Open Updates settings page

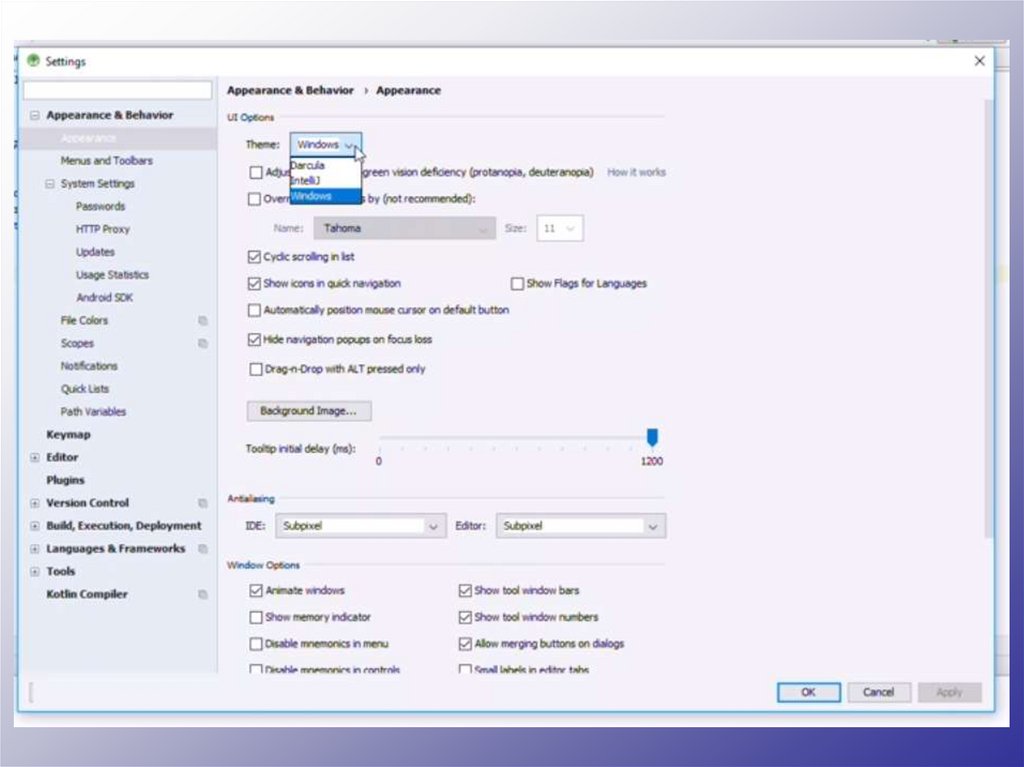pos(95,252)
